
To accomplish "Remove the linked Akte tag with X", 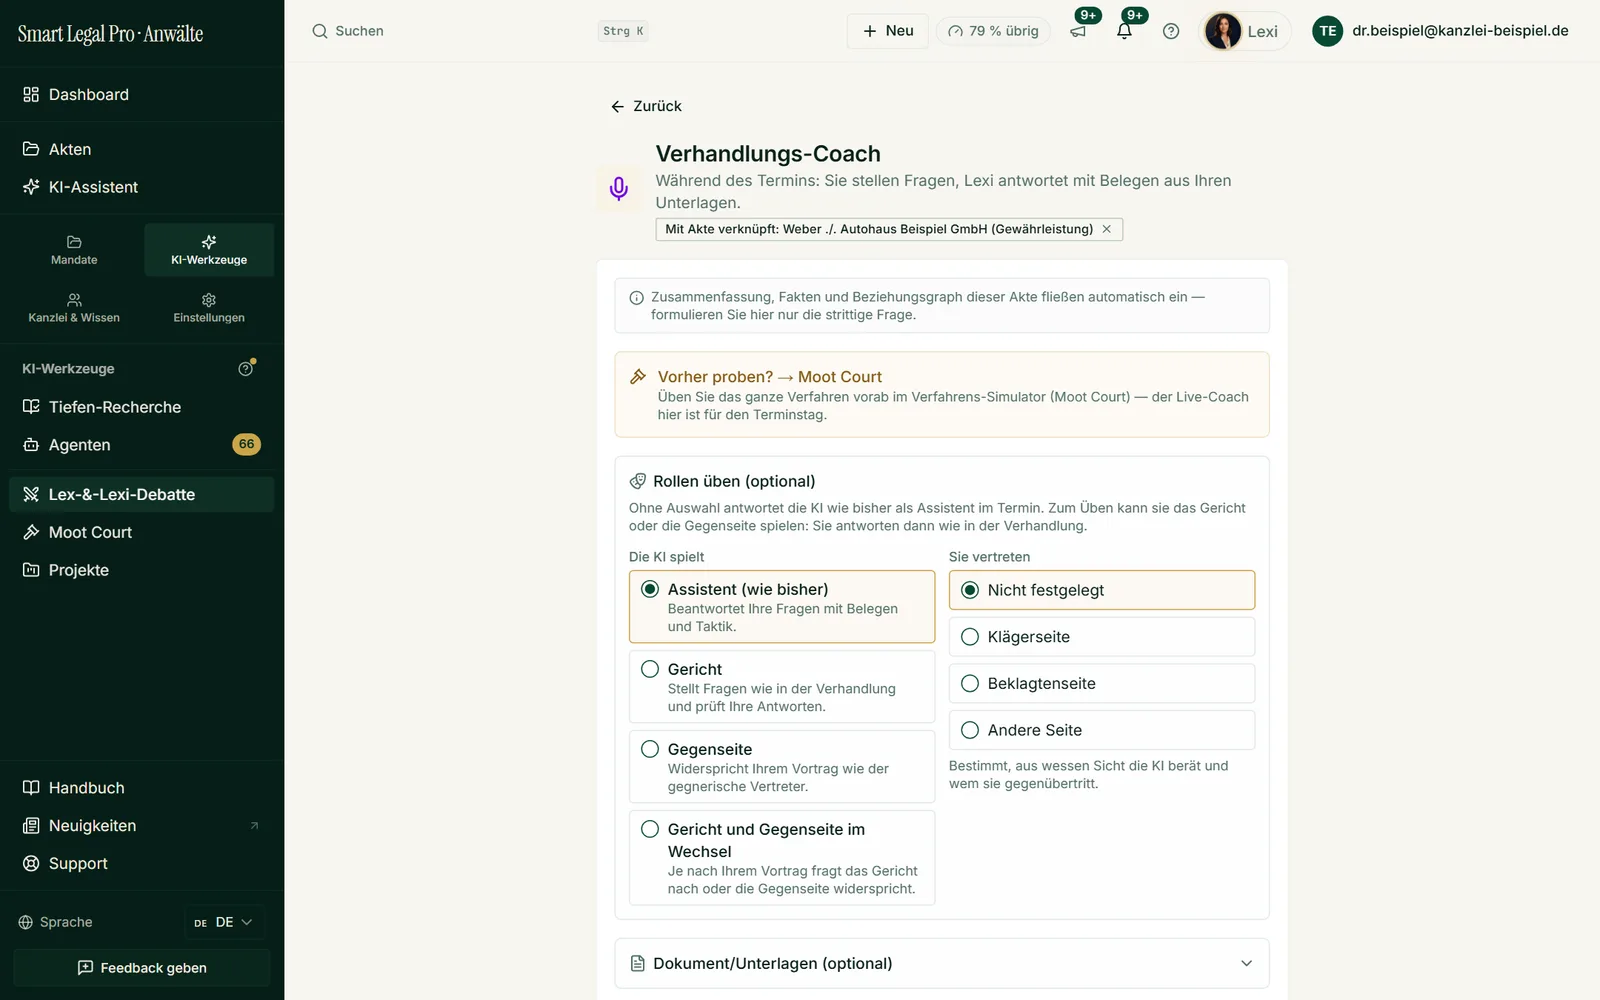I will (1107, 229).
